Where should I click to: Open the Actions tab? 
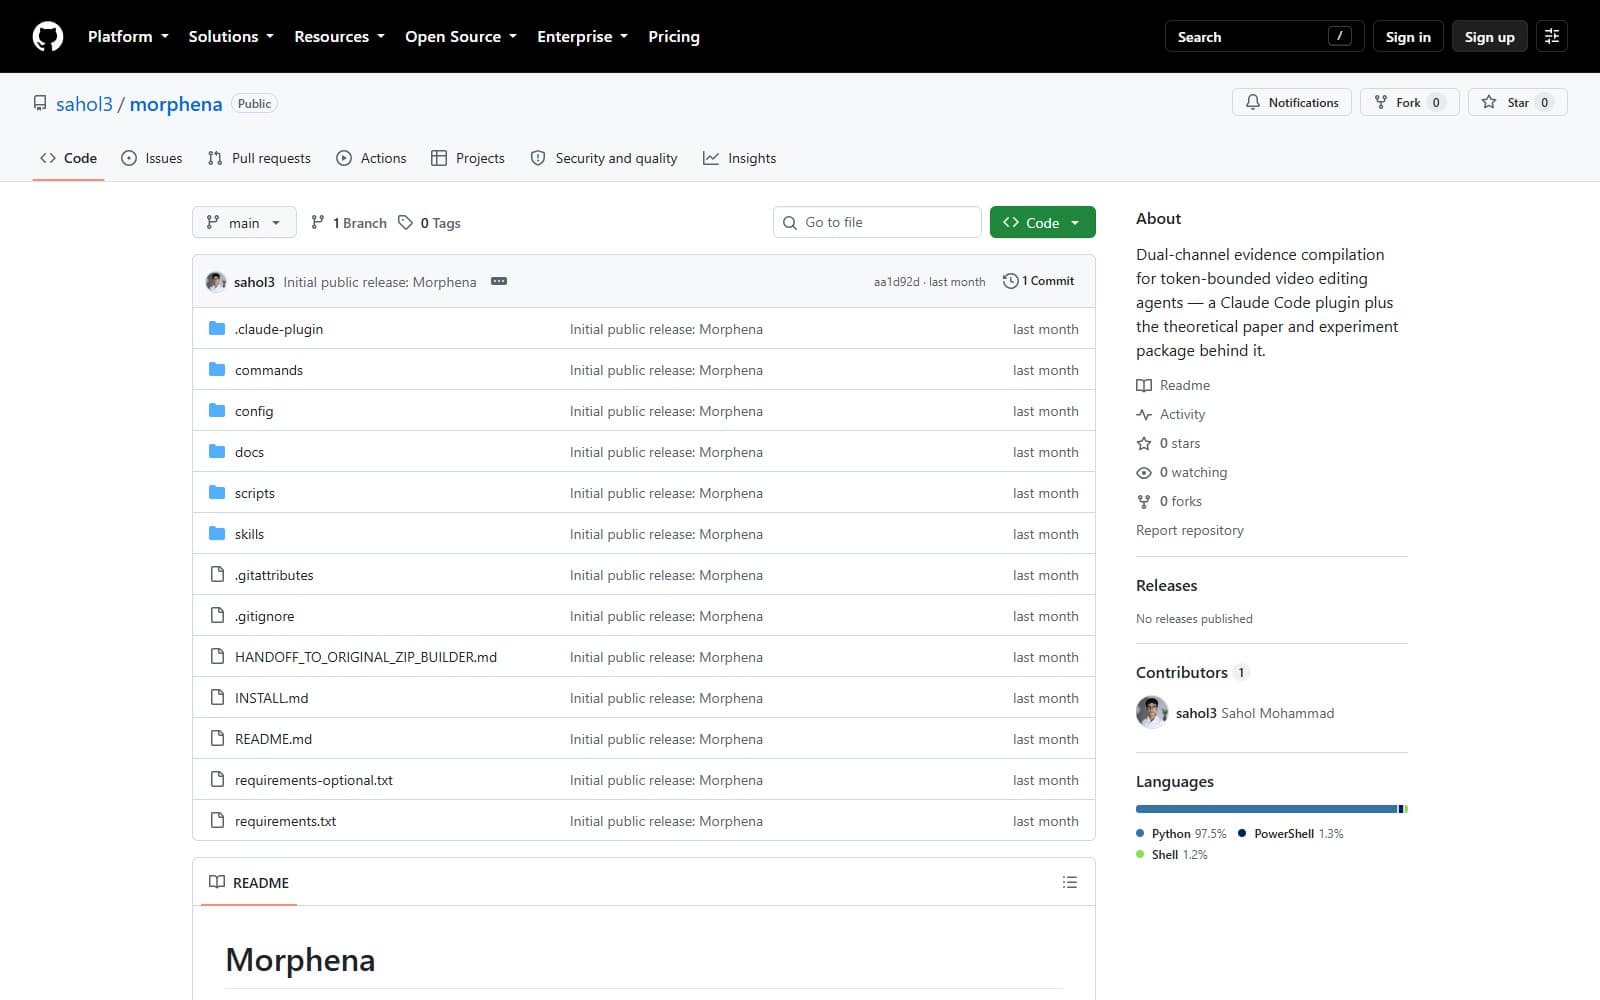tap(371, 158)
